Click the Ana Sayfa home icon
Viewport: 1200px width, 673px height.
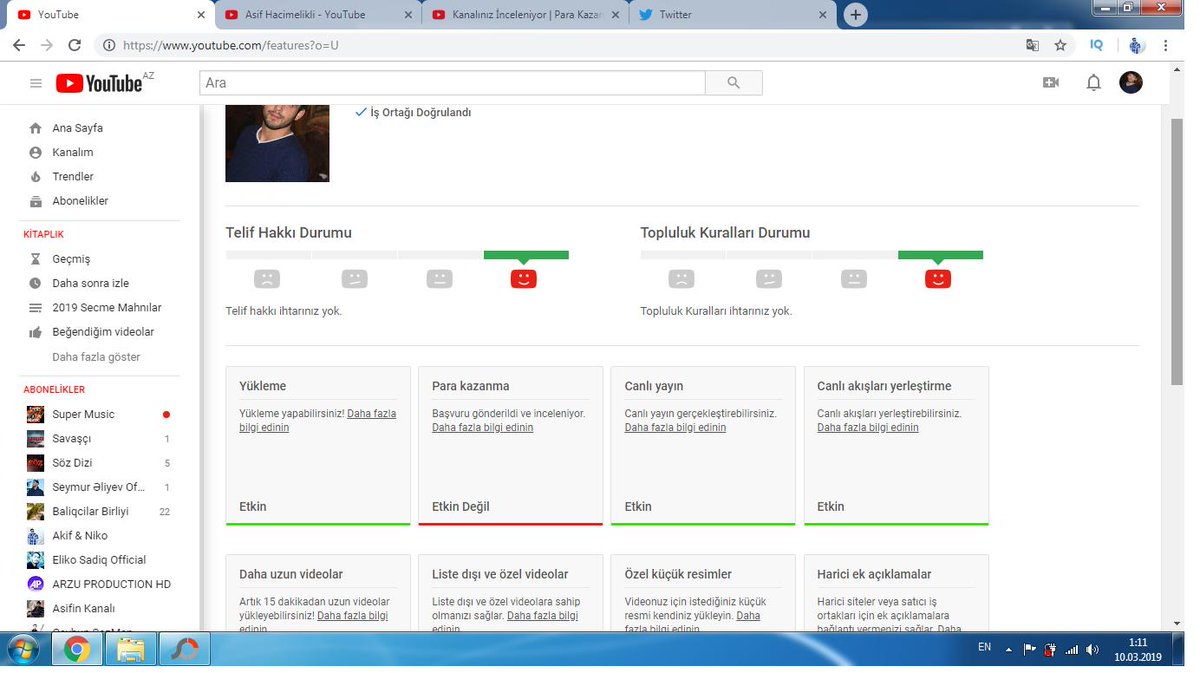coord(36,128)
